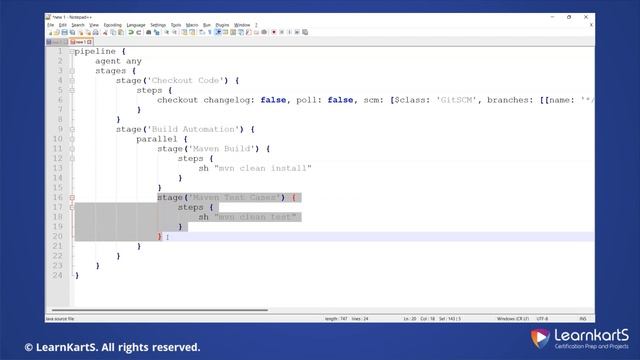Click the Playback macro icon
Image resolution: width=640 pixels, height=360 pixels.
pos(290,32)
